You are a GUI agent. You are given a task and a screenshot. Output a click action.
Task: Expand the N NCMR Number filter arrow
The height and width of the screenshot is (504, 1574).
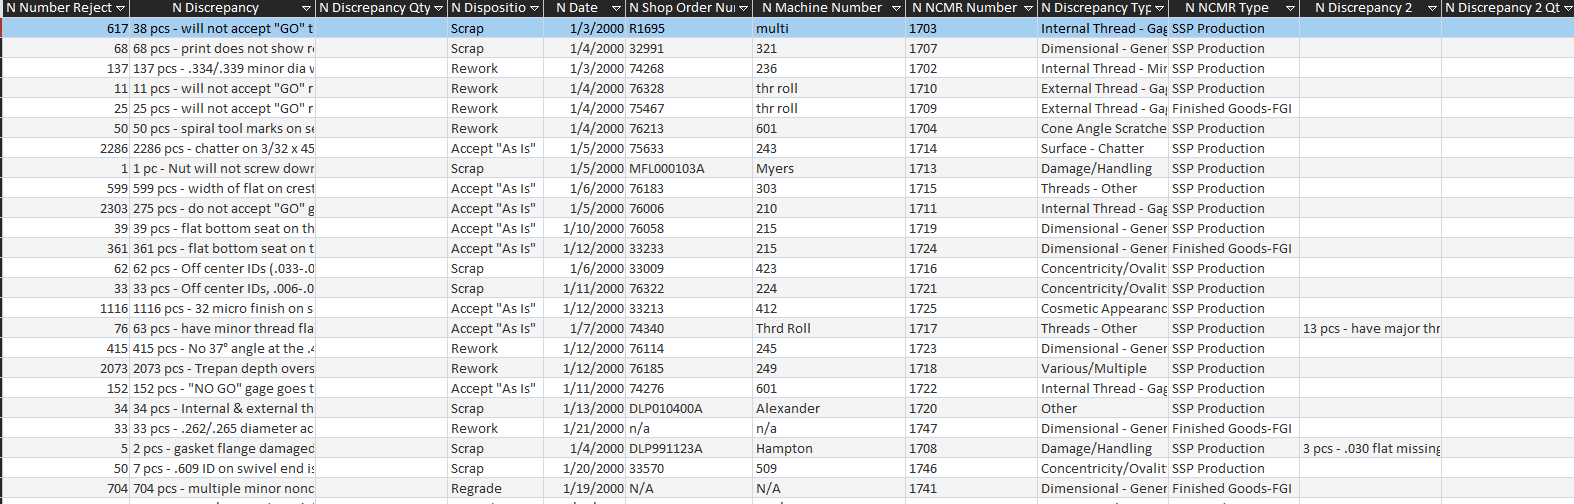coord(1027,8)
